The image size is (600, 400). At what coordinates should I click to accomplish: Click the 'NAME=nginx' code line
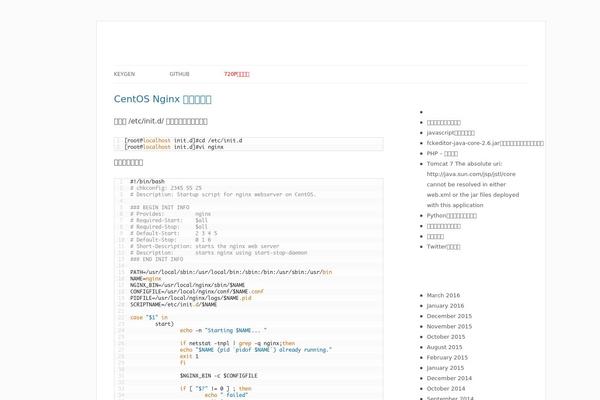[145, 279]
